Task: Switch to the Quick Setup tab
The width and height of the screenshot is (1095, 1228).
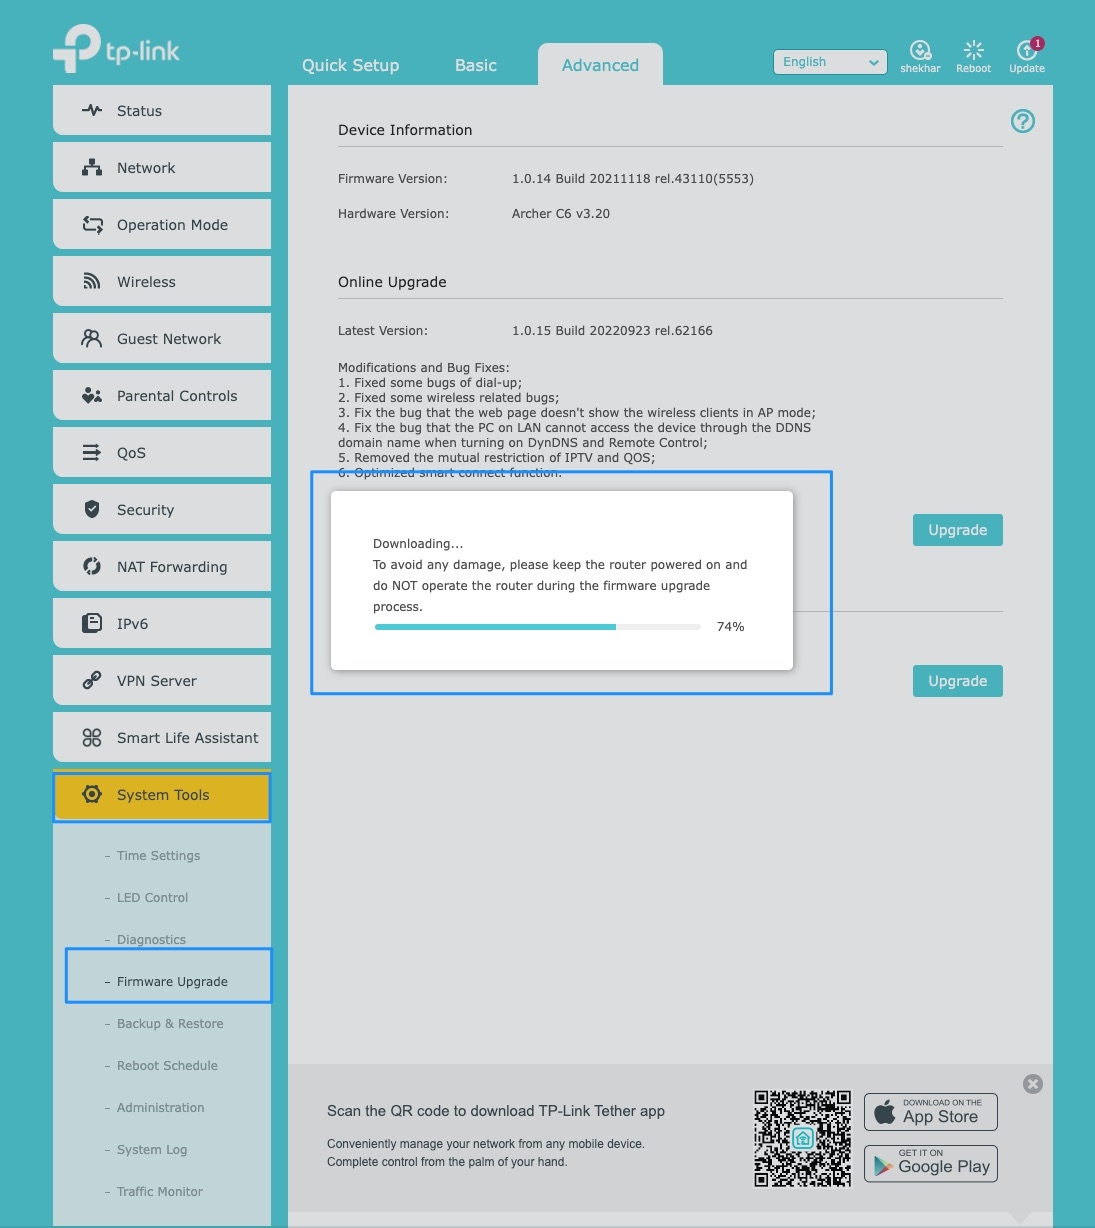Action: (x=350, y=64)
